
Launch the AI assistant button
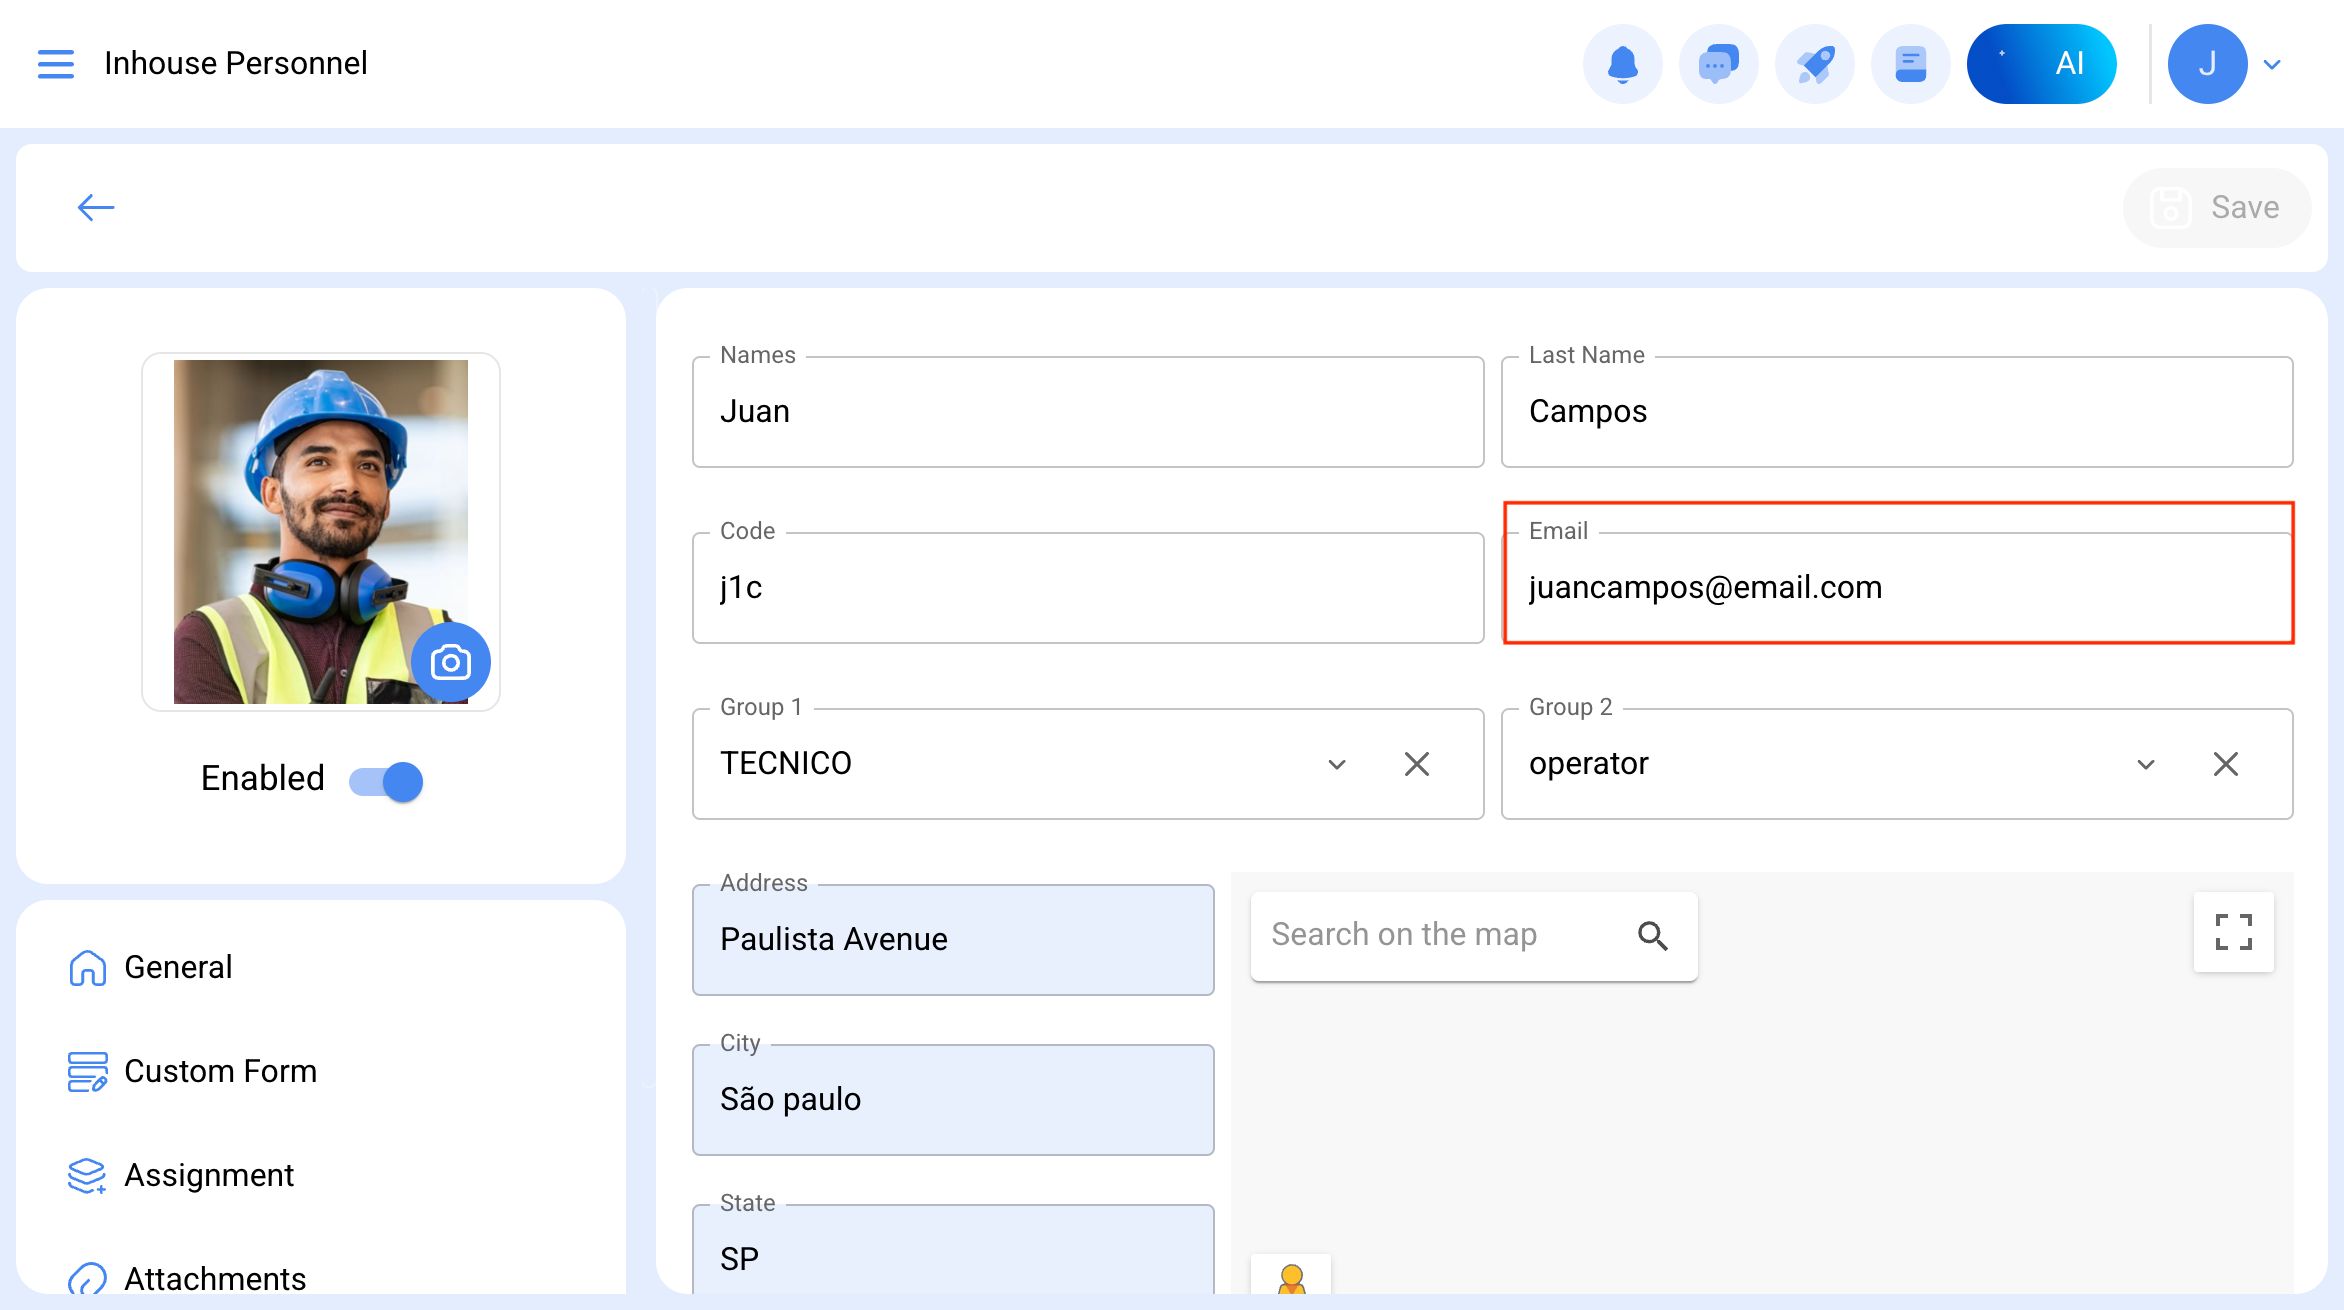pyautogui.click(x=2041, y=64)
